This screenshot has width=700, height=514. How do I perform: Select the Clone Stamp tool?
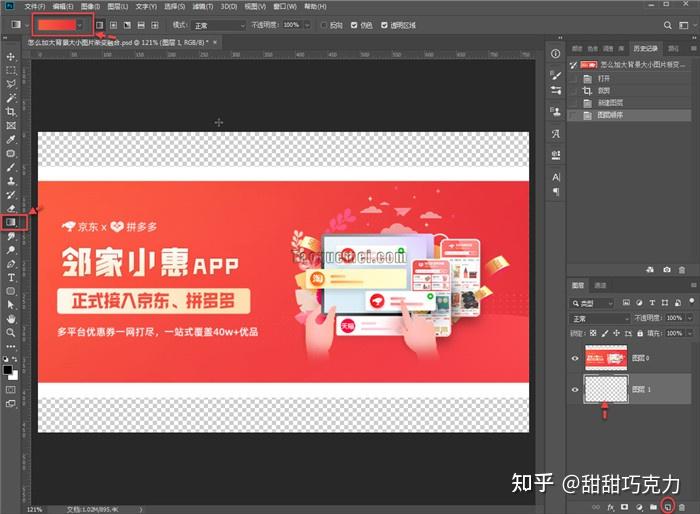pos(11,181)
